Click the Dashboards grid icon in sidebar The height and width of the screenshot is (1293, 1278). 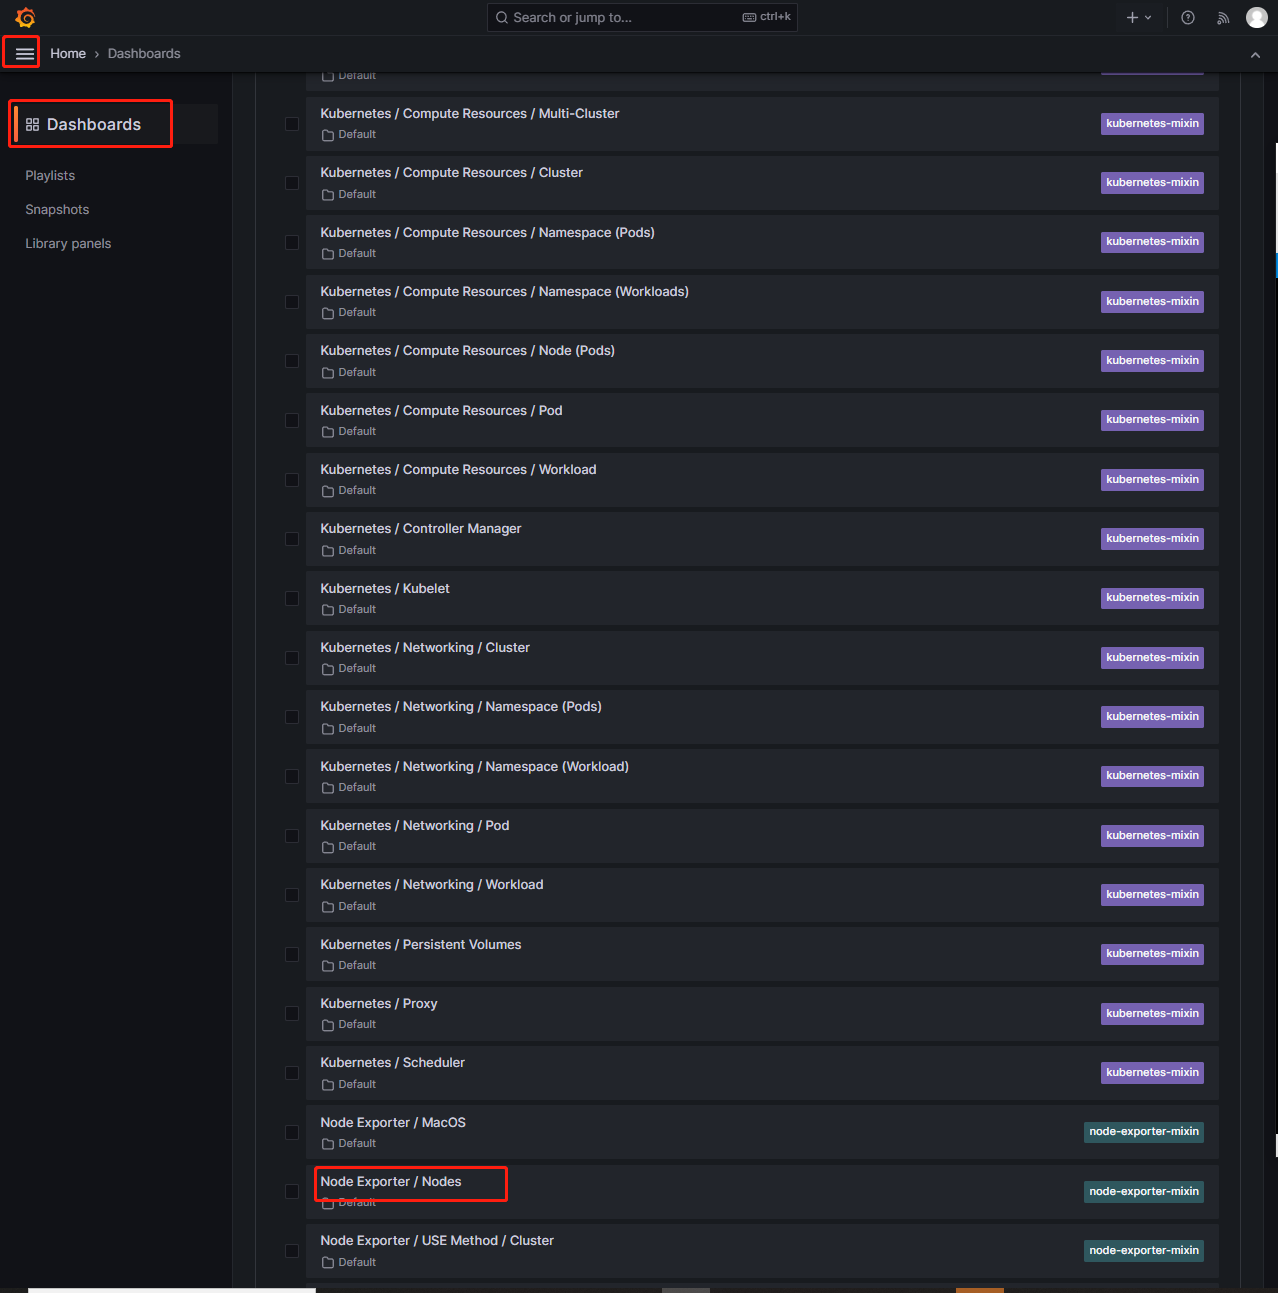click(x=33, y=124)
